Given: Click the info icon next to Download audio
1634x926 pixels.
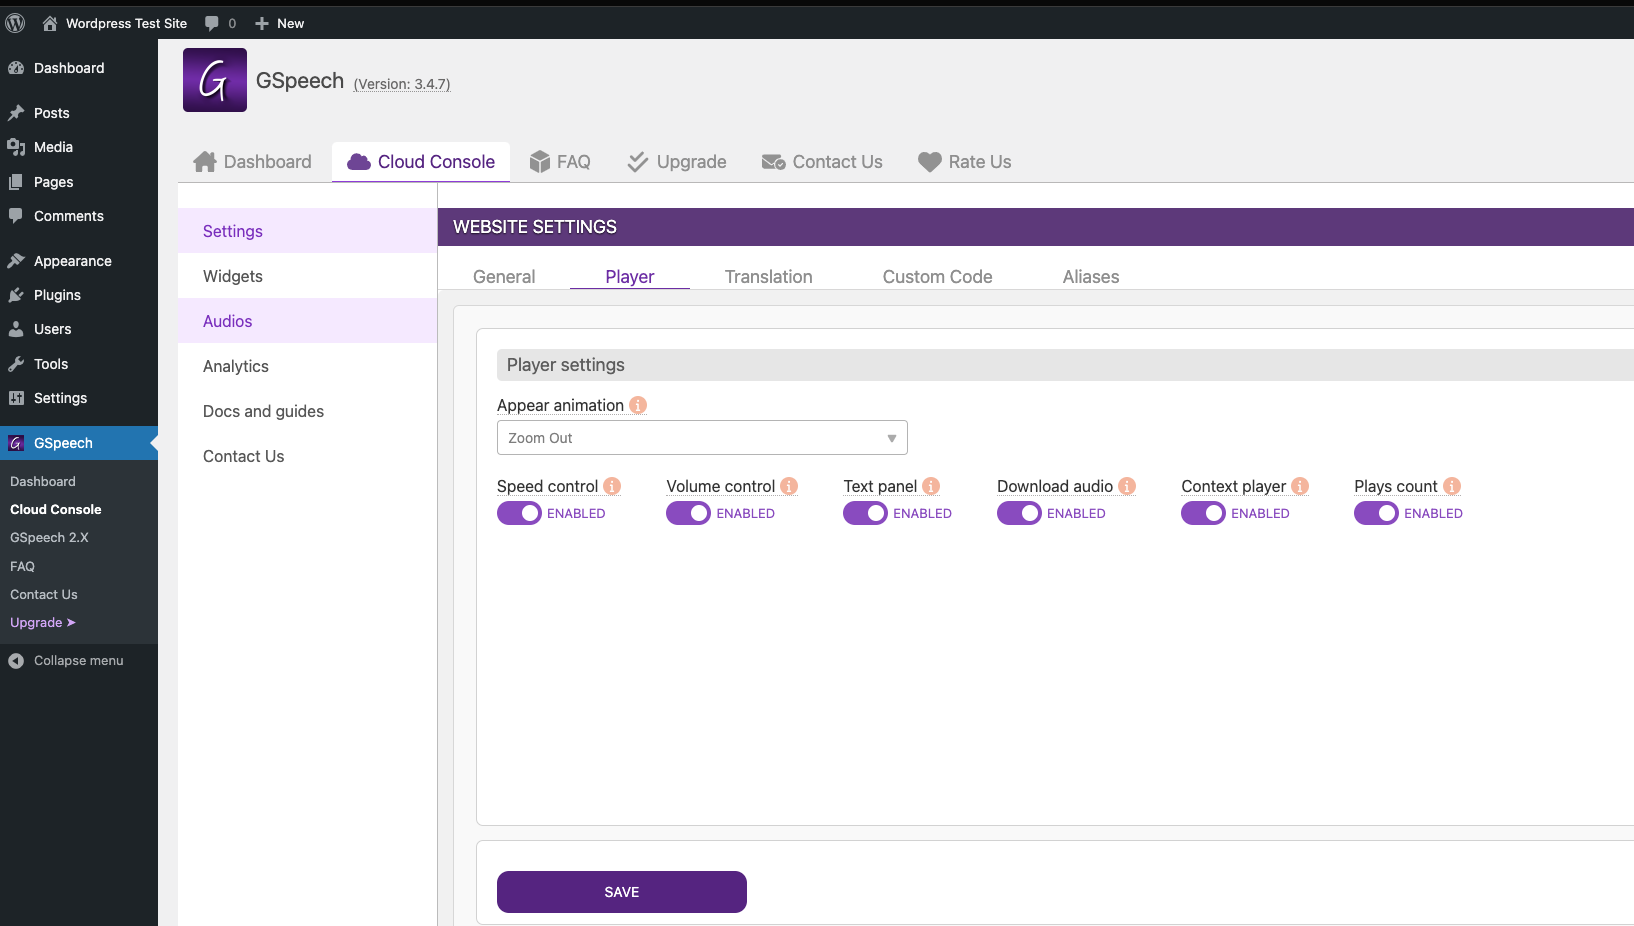Looking at the screenshot, I should pos(1127,486).
